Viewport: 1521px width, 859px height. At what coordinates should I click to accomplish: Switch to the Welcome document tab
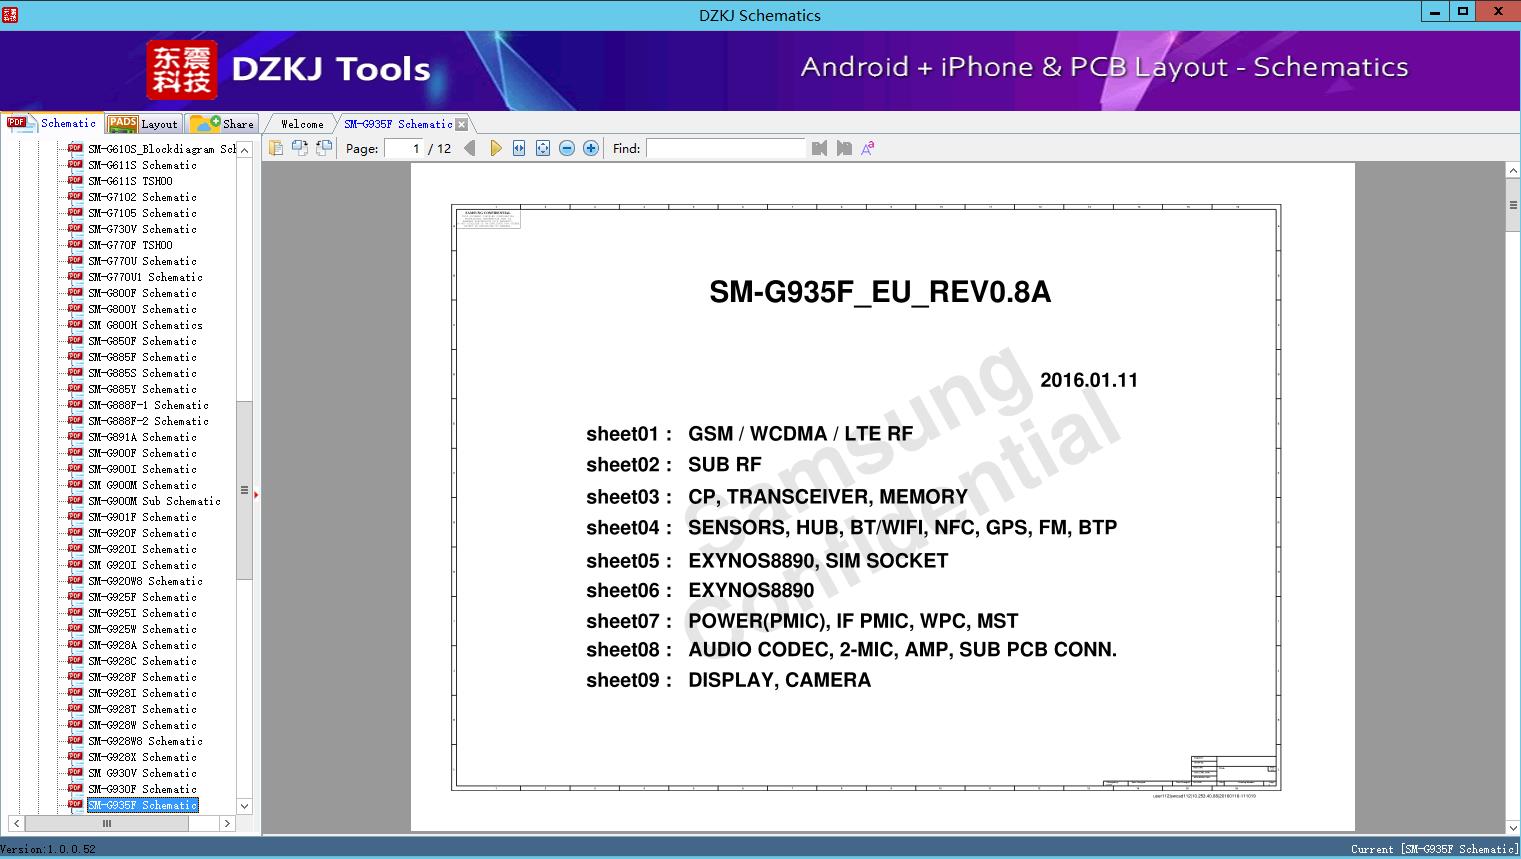point(302,124)
